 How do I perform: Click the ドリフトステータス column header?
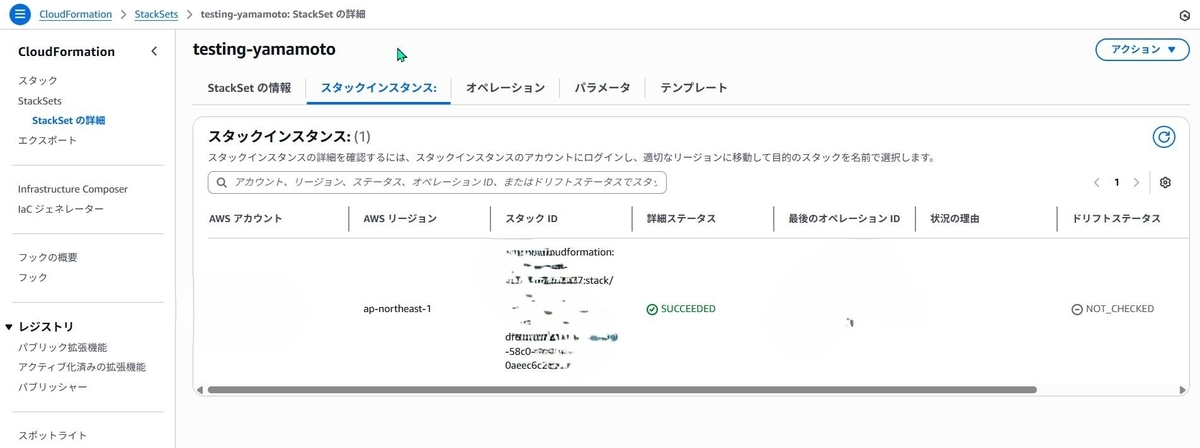pyautogui.click(x=1116, y=218)
